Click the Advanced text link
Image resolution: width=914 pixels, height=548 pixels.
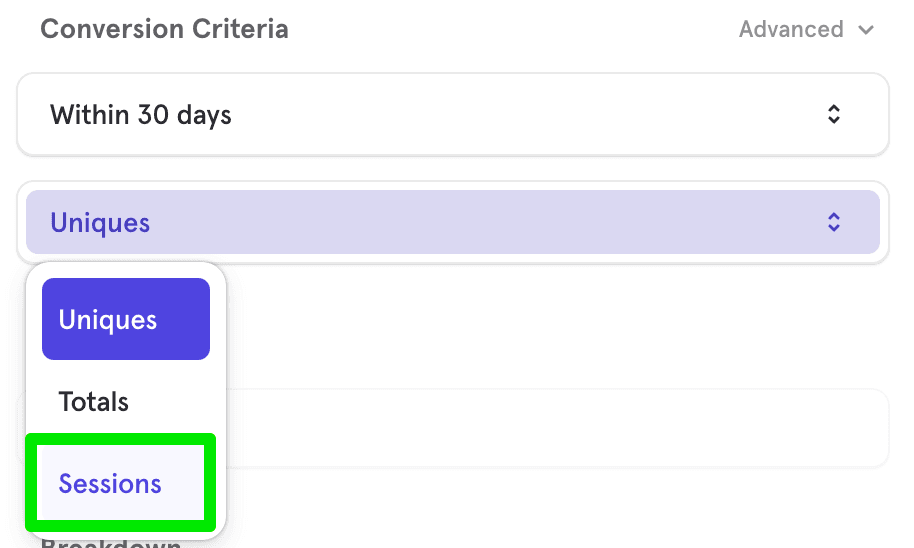coord(791,29)
